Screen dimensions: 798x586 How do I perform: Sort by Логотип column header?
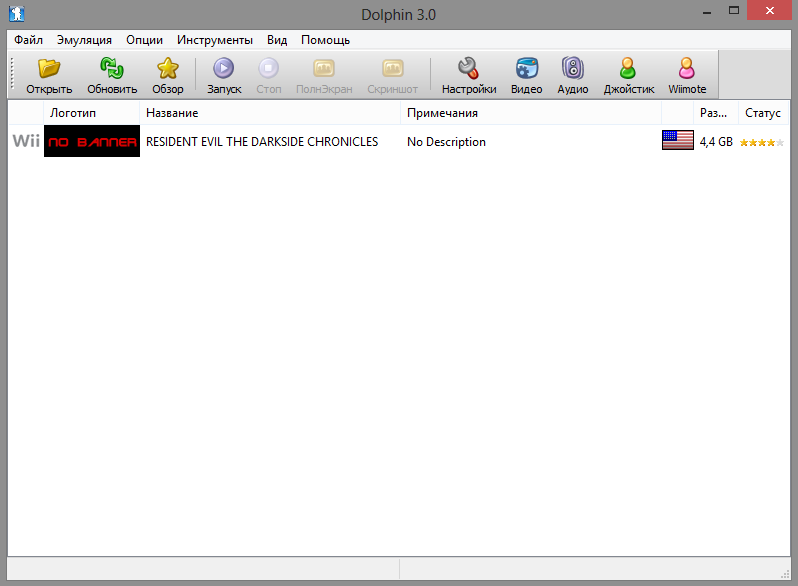coord(92,113)
